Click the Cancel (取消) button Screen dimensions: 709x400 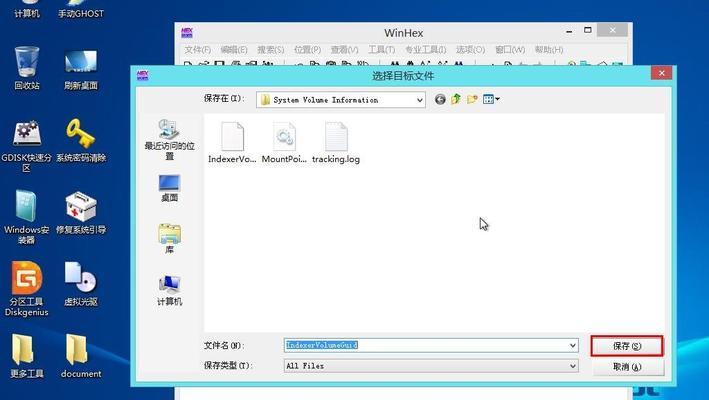point(627,367)
